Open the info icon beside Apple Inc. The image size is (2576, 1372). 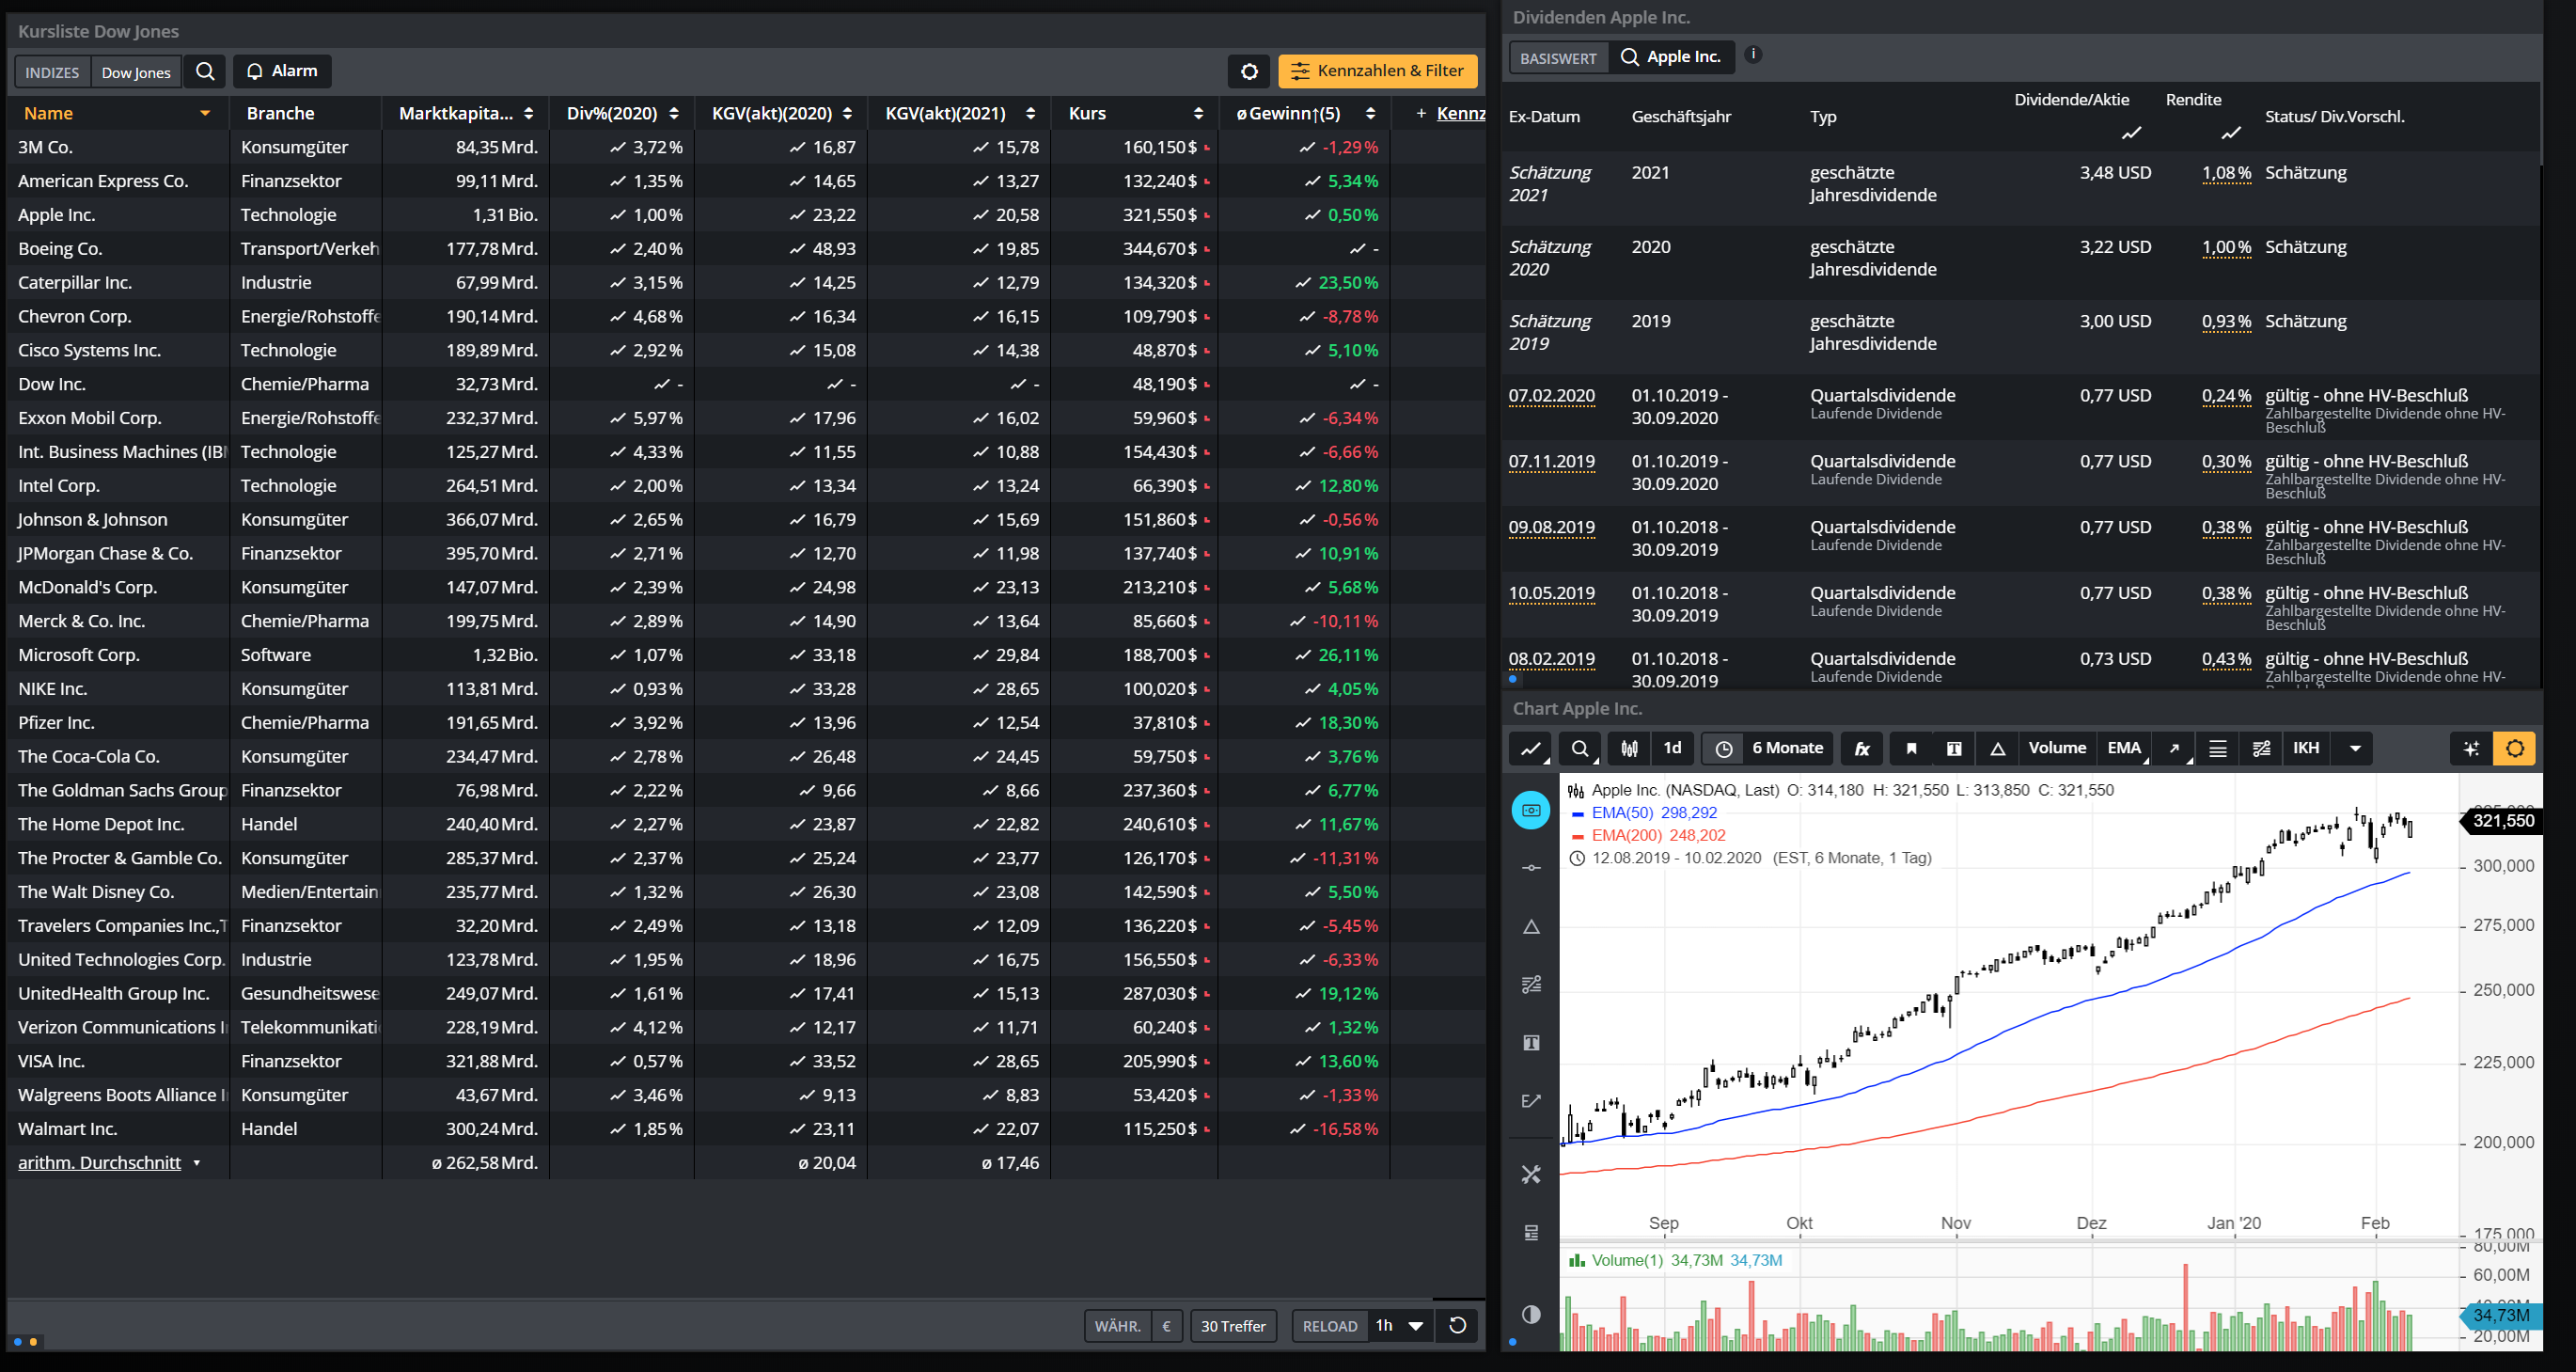(1753, 55)
